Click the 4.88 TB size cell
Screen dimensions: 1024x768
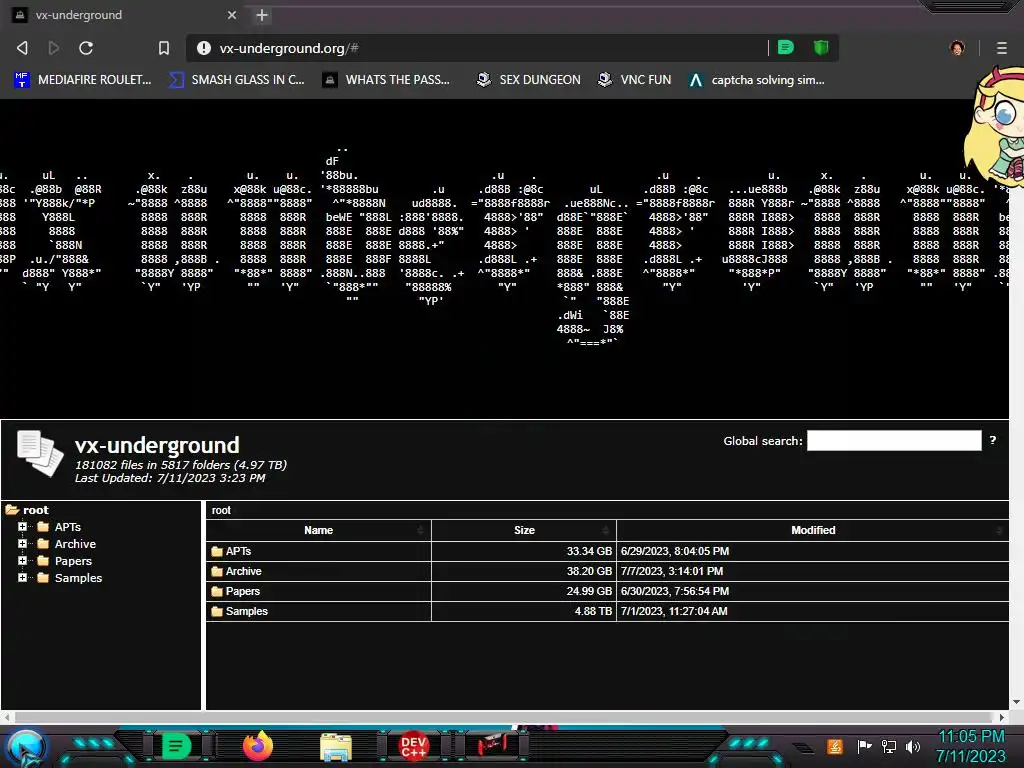tap(524, 611)
